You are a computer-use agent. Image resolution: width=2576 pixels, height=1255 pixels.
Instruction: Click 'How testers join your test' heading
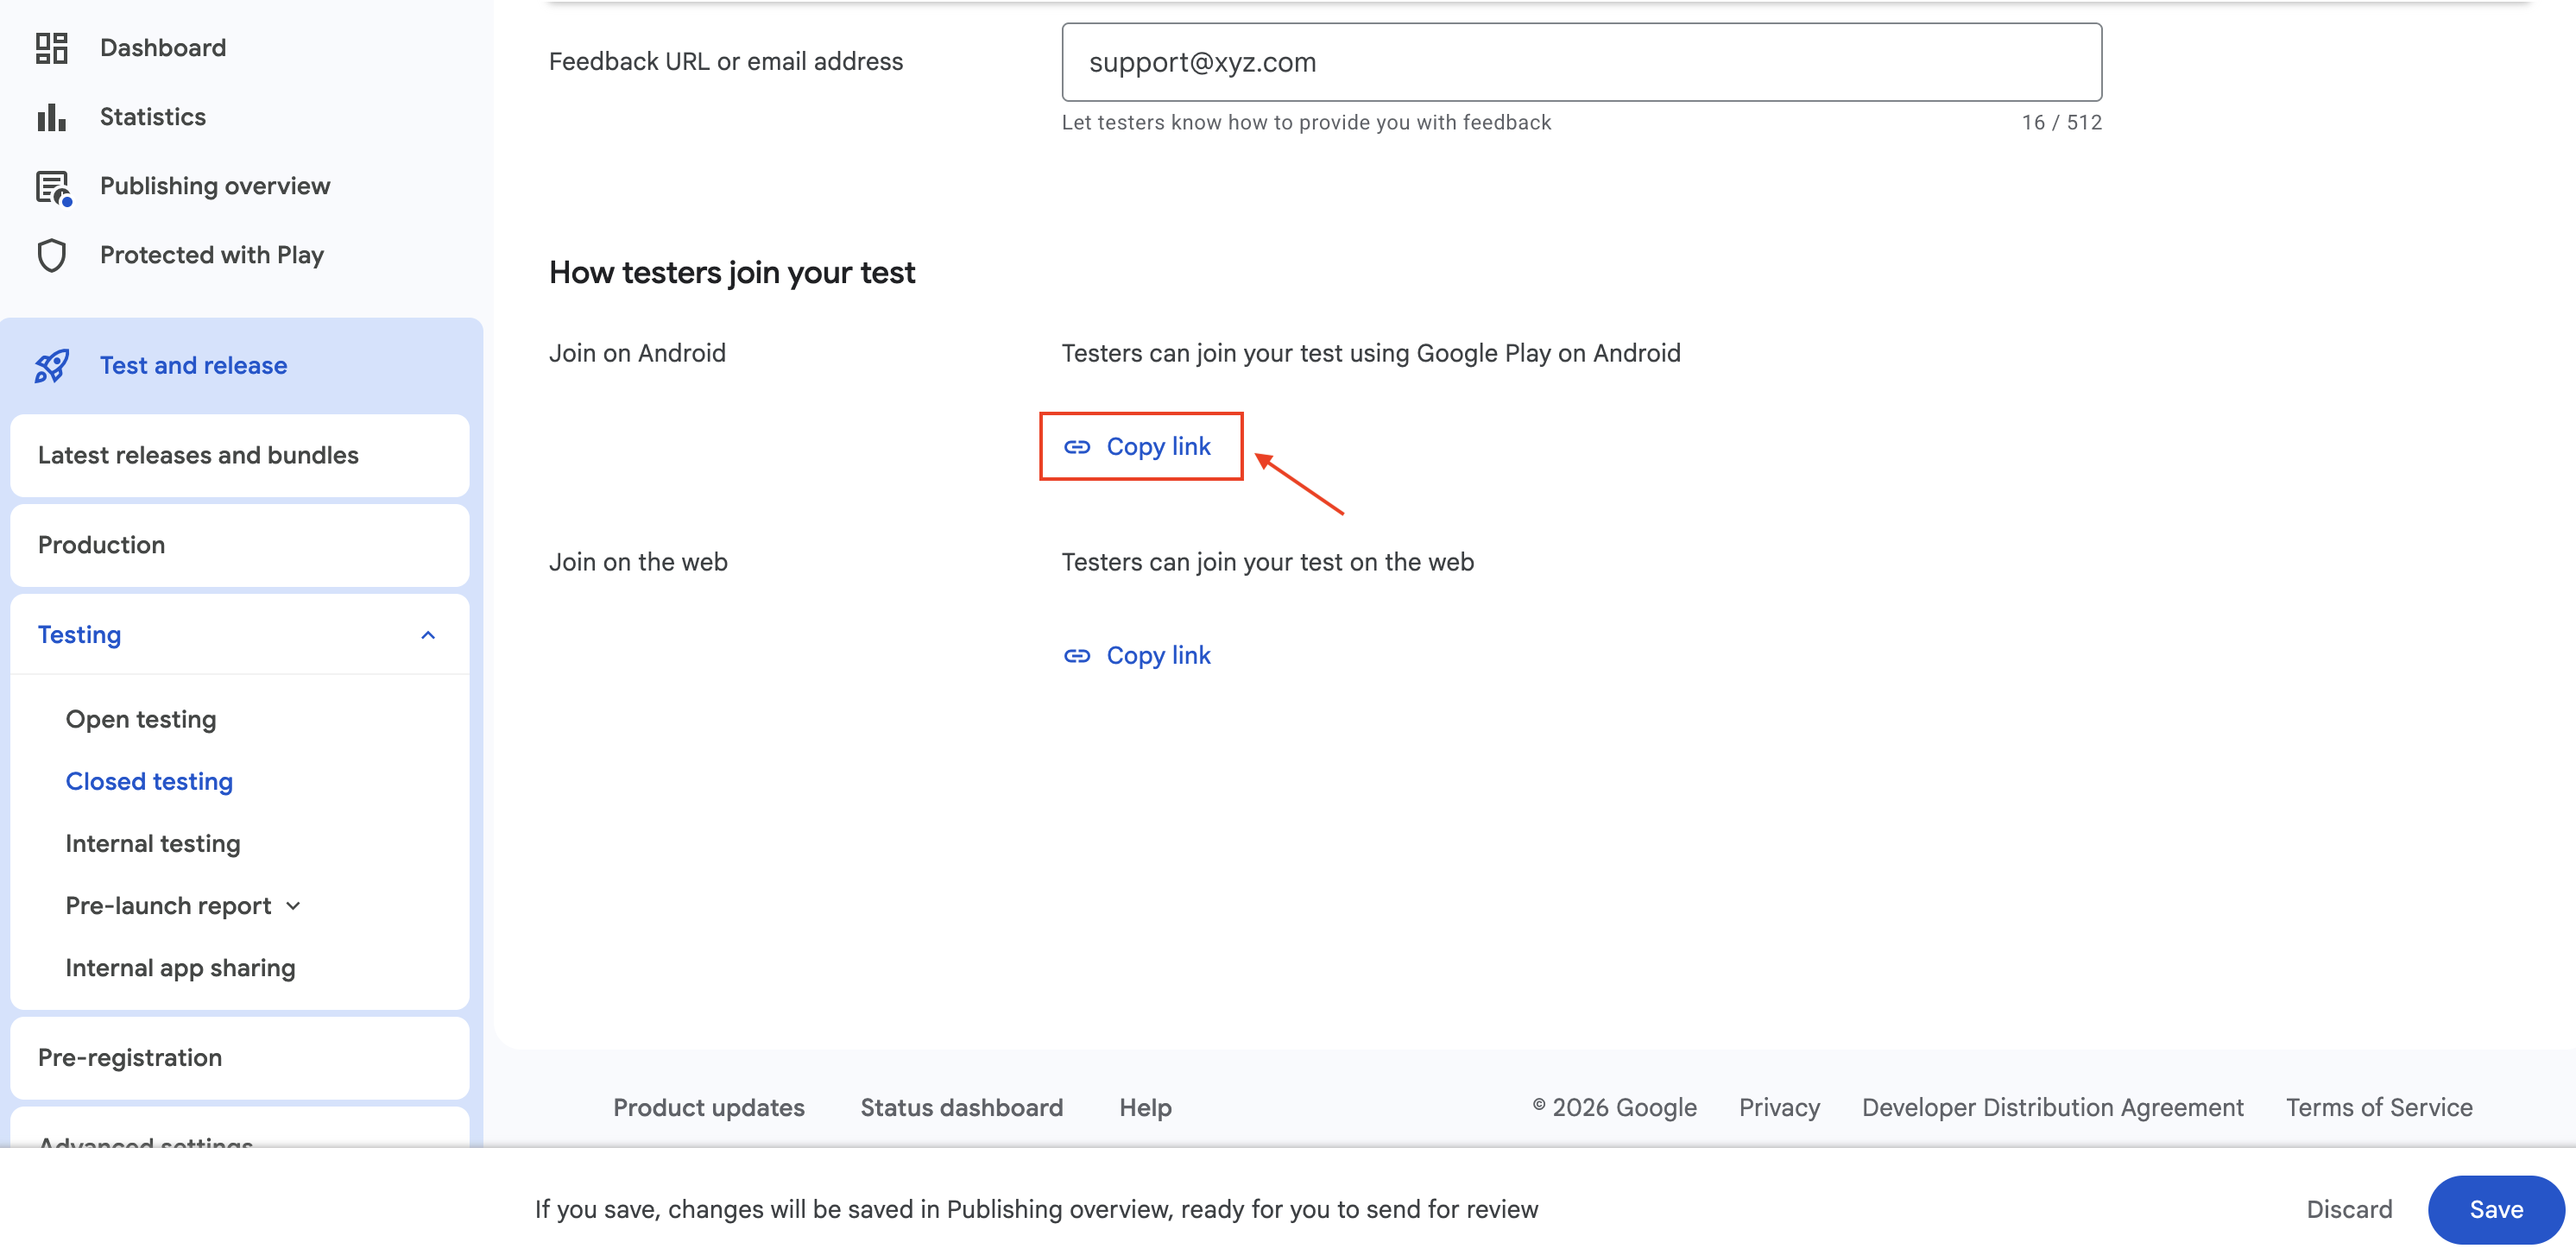pyautogui.click(x=732, y=273)
